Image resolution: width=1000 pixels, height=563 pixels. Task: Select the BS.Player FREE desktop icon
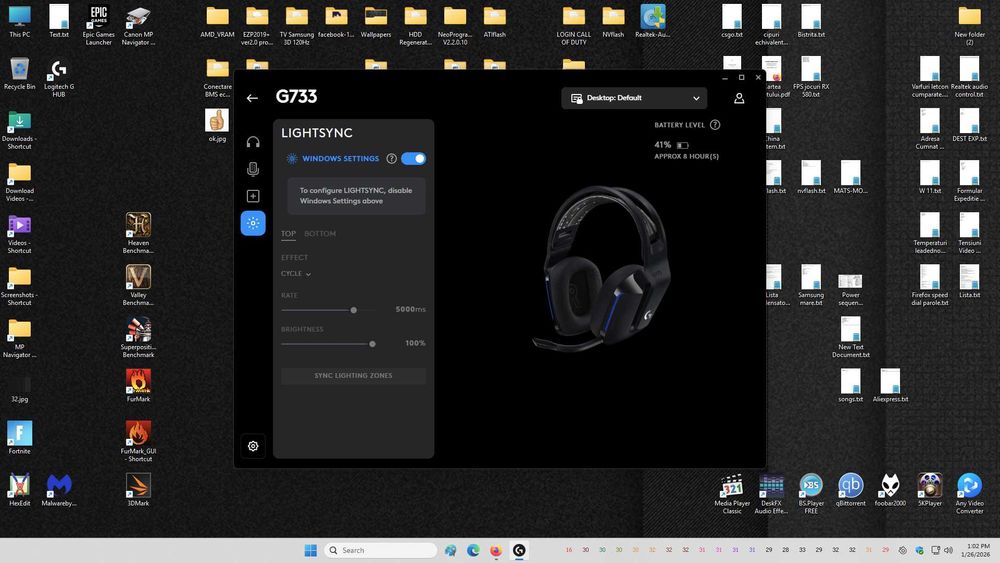point(811,494)
